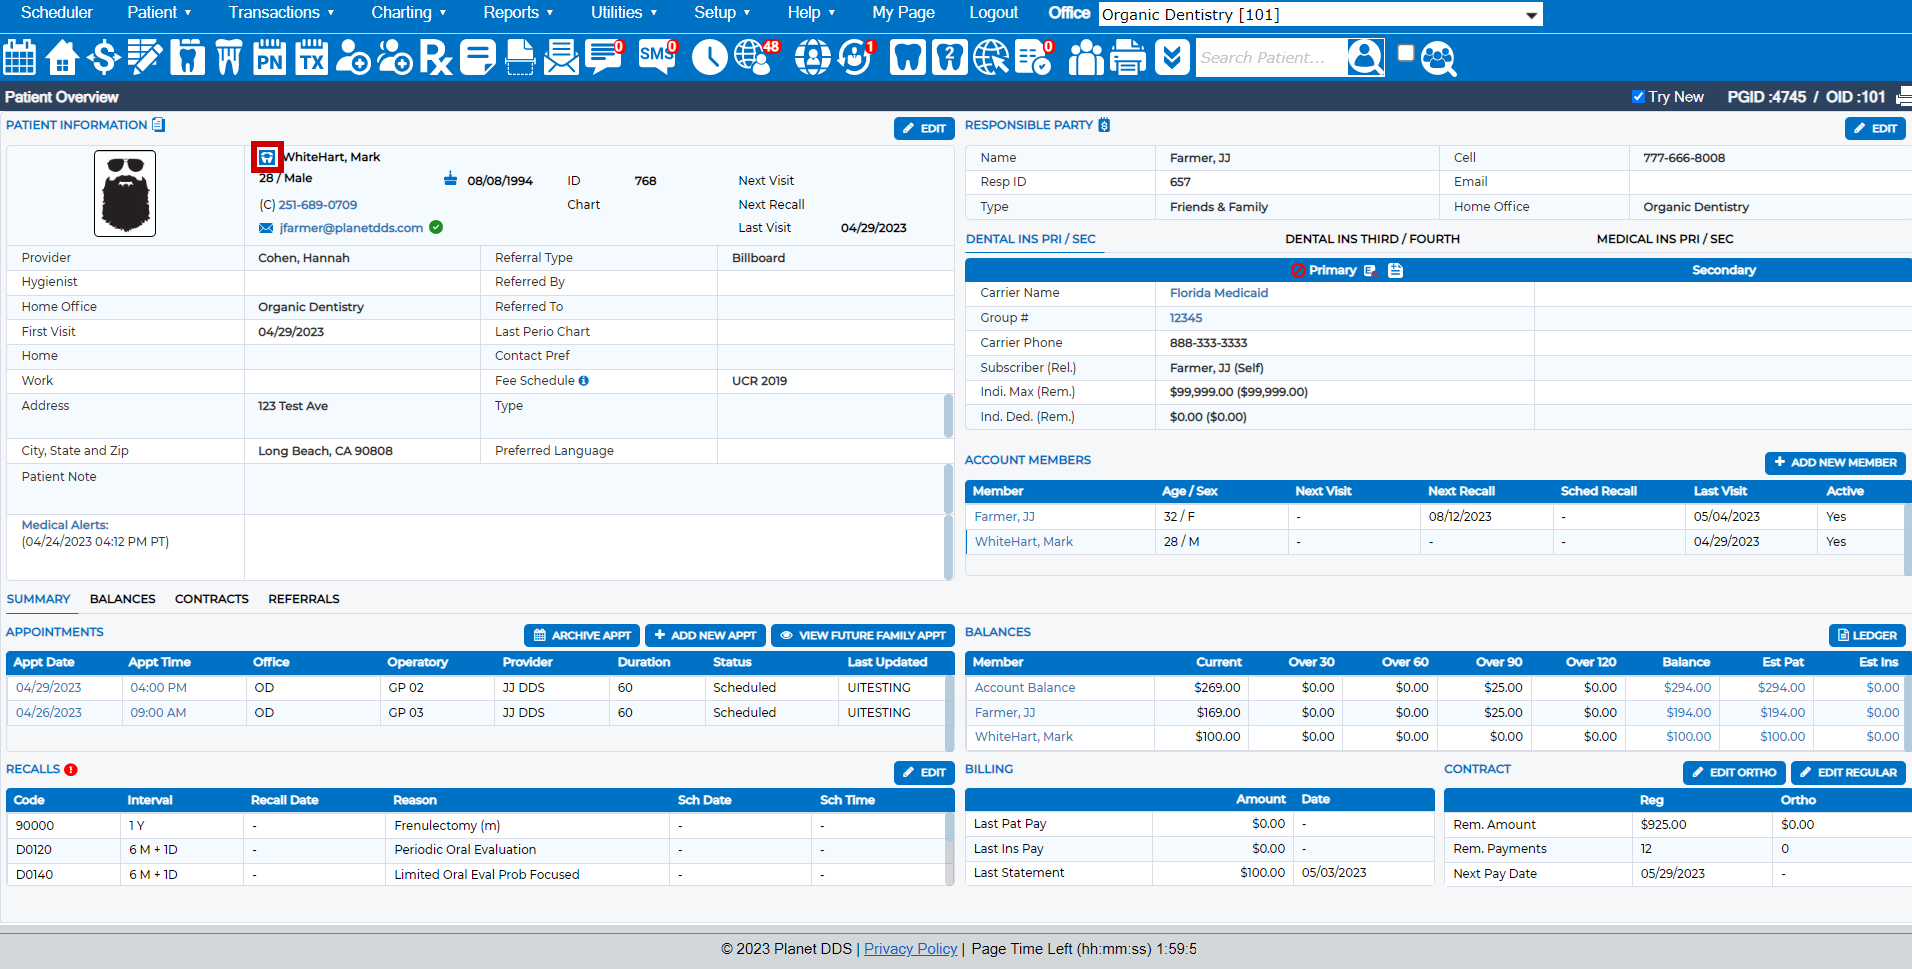Click the SMS messages icon
The image size is (1912, 969).
(x=657, y=58)
